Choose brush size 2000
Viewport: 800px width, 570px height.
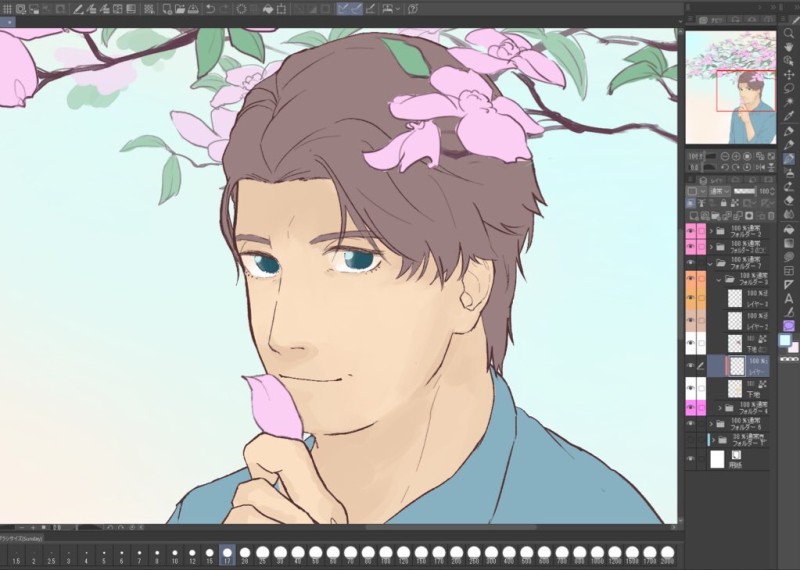click(x=667, y=556)
